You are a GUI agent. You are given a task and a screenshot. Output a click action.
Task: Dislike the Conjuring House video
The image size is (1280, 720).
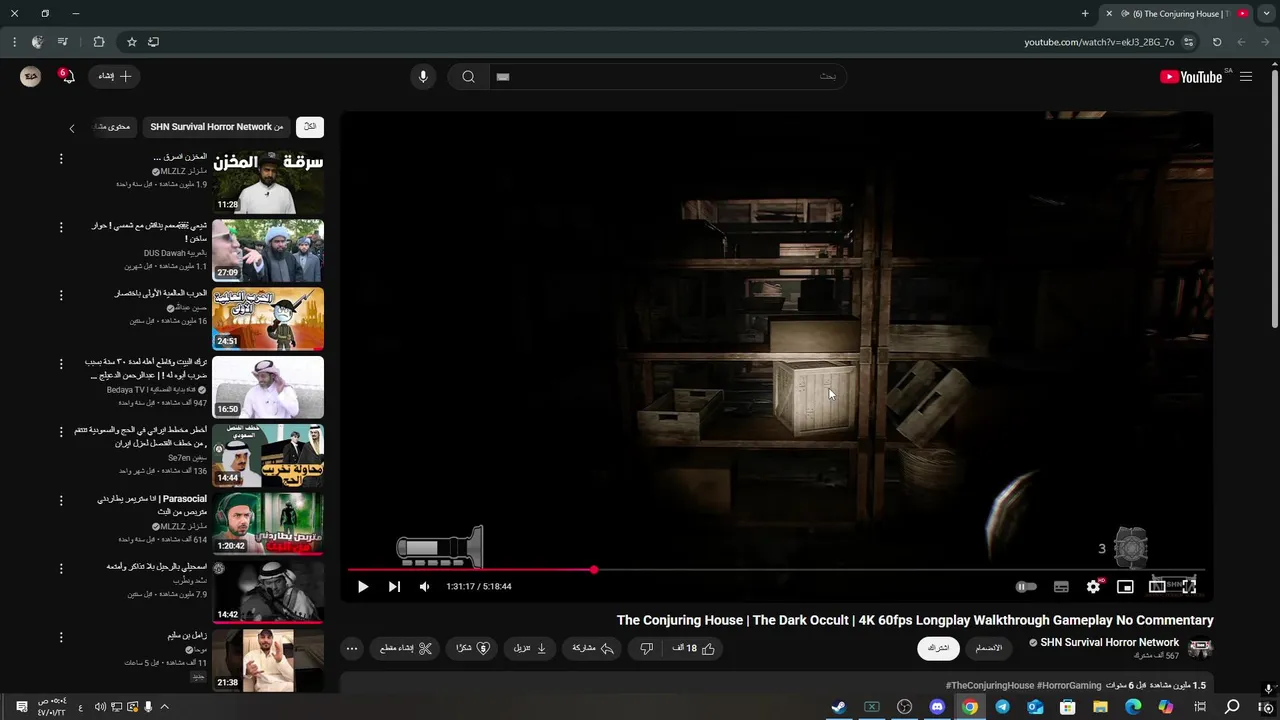point(646,648)
